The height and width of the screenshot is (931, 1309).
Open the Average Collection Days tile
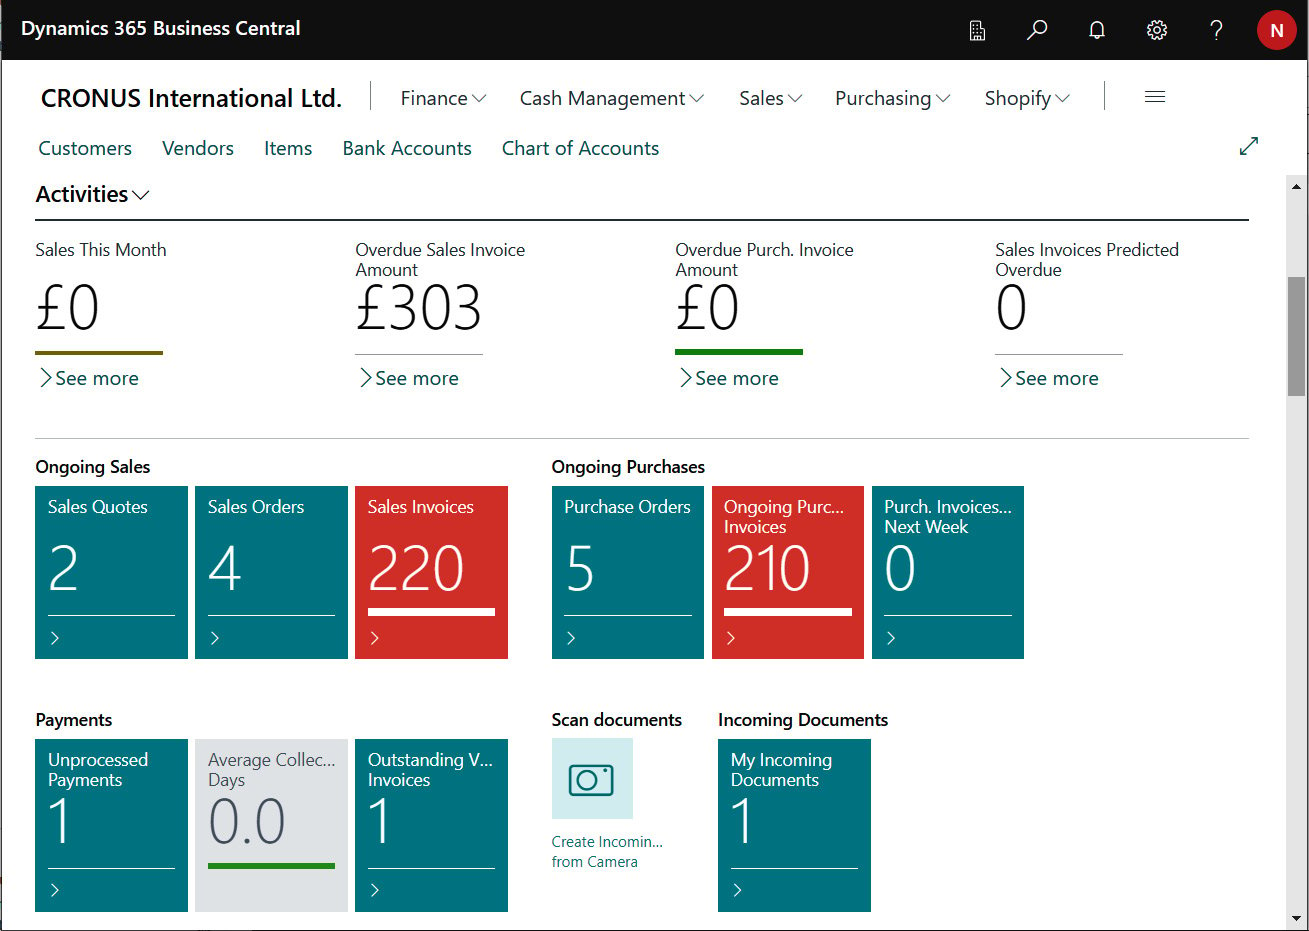pos(271,825)
